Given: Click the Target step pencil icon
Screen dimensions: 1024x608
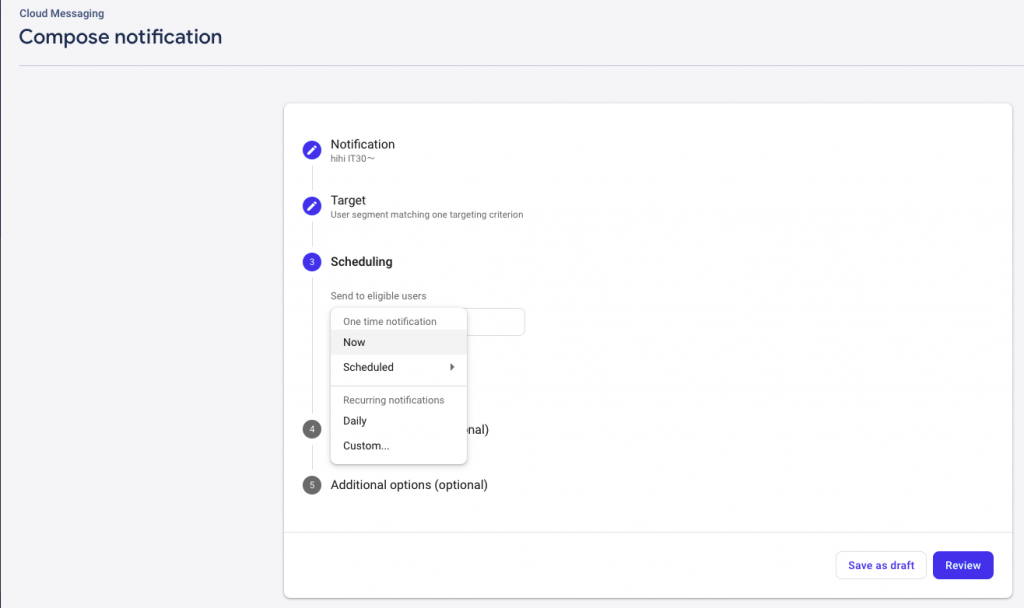Looking at the screenshot, I should point(312,206).
